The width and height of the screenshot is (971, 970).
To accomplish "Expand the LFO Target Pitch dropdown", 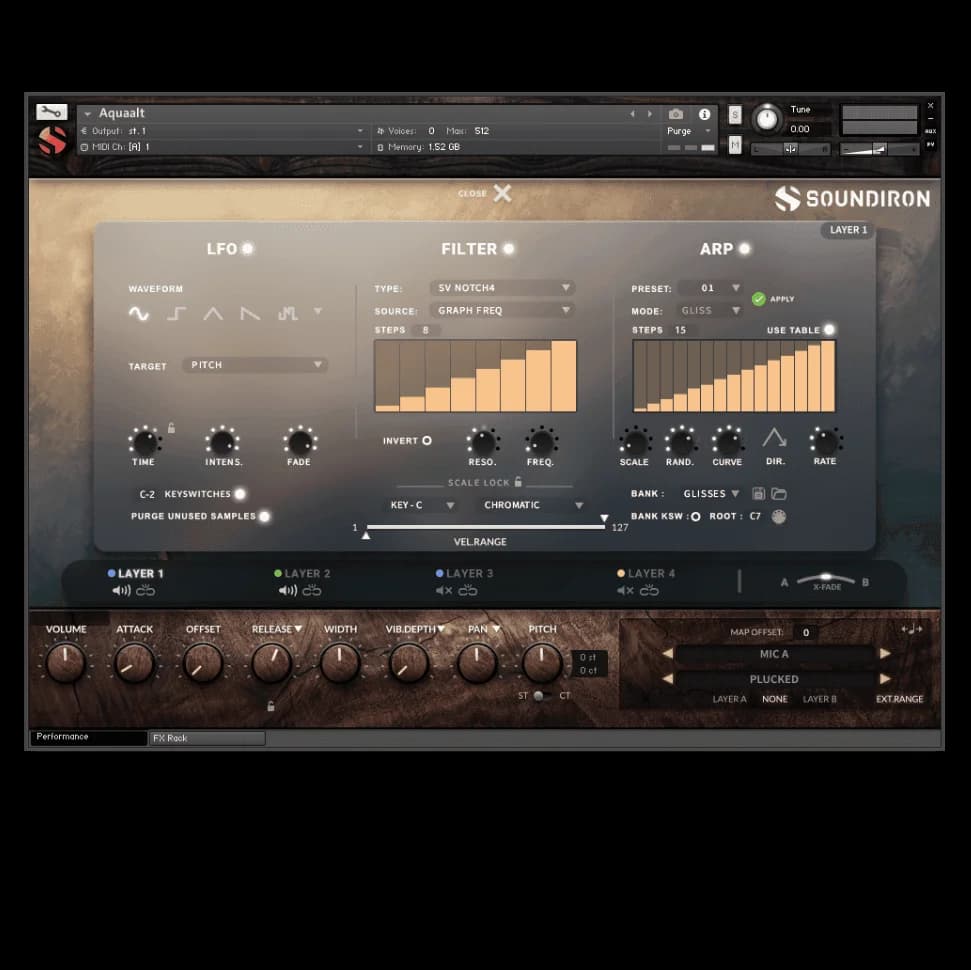I will [256, 366].
